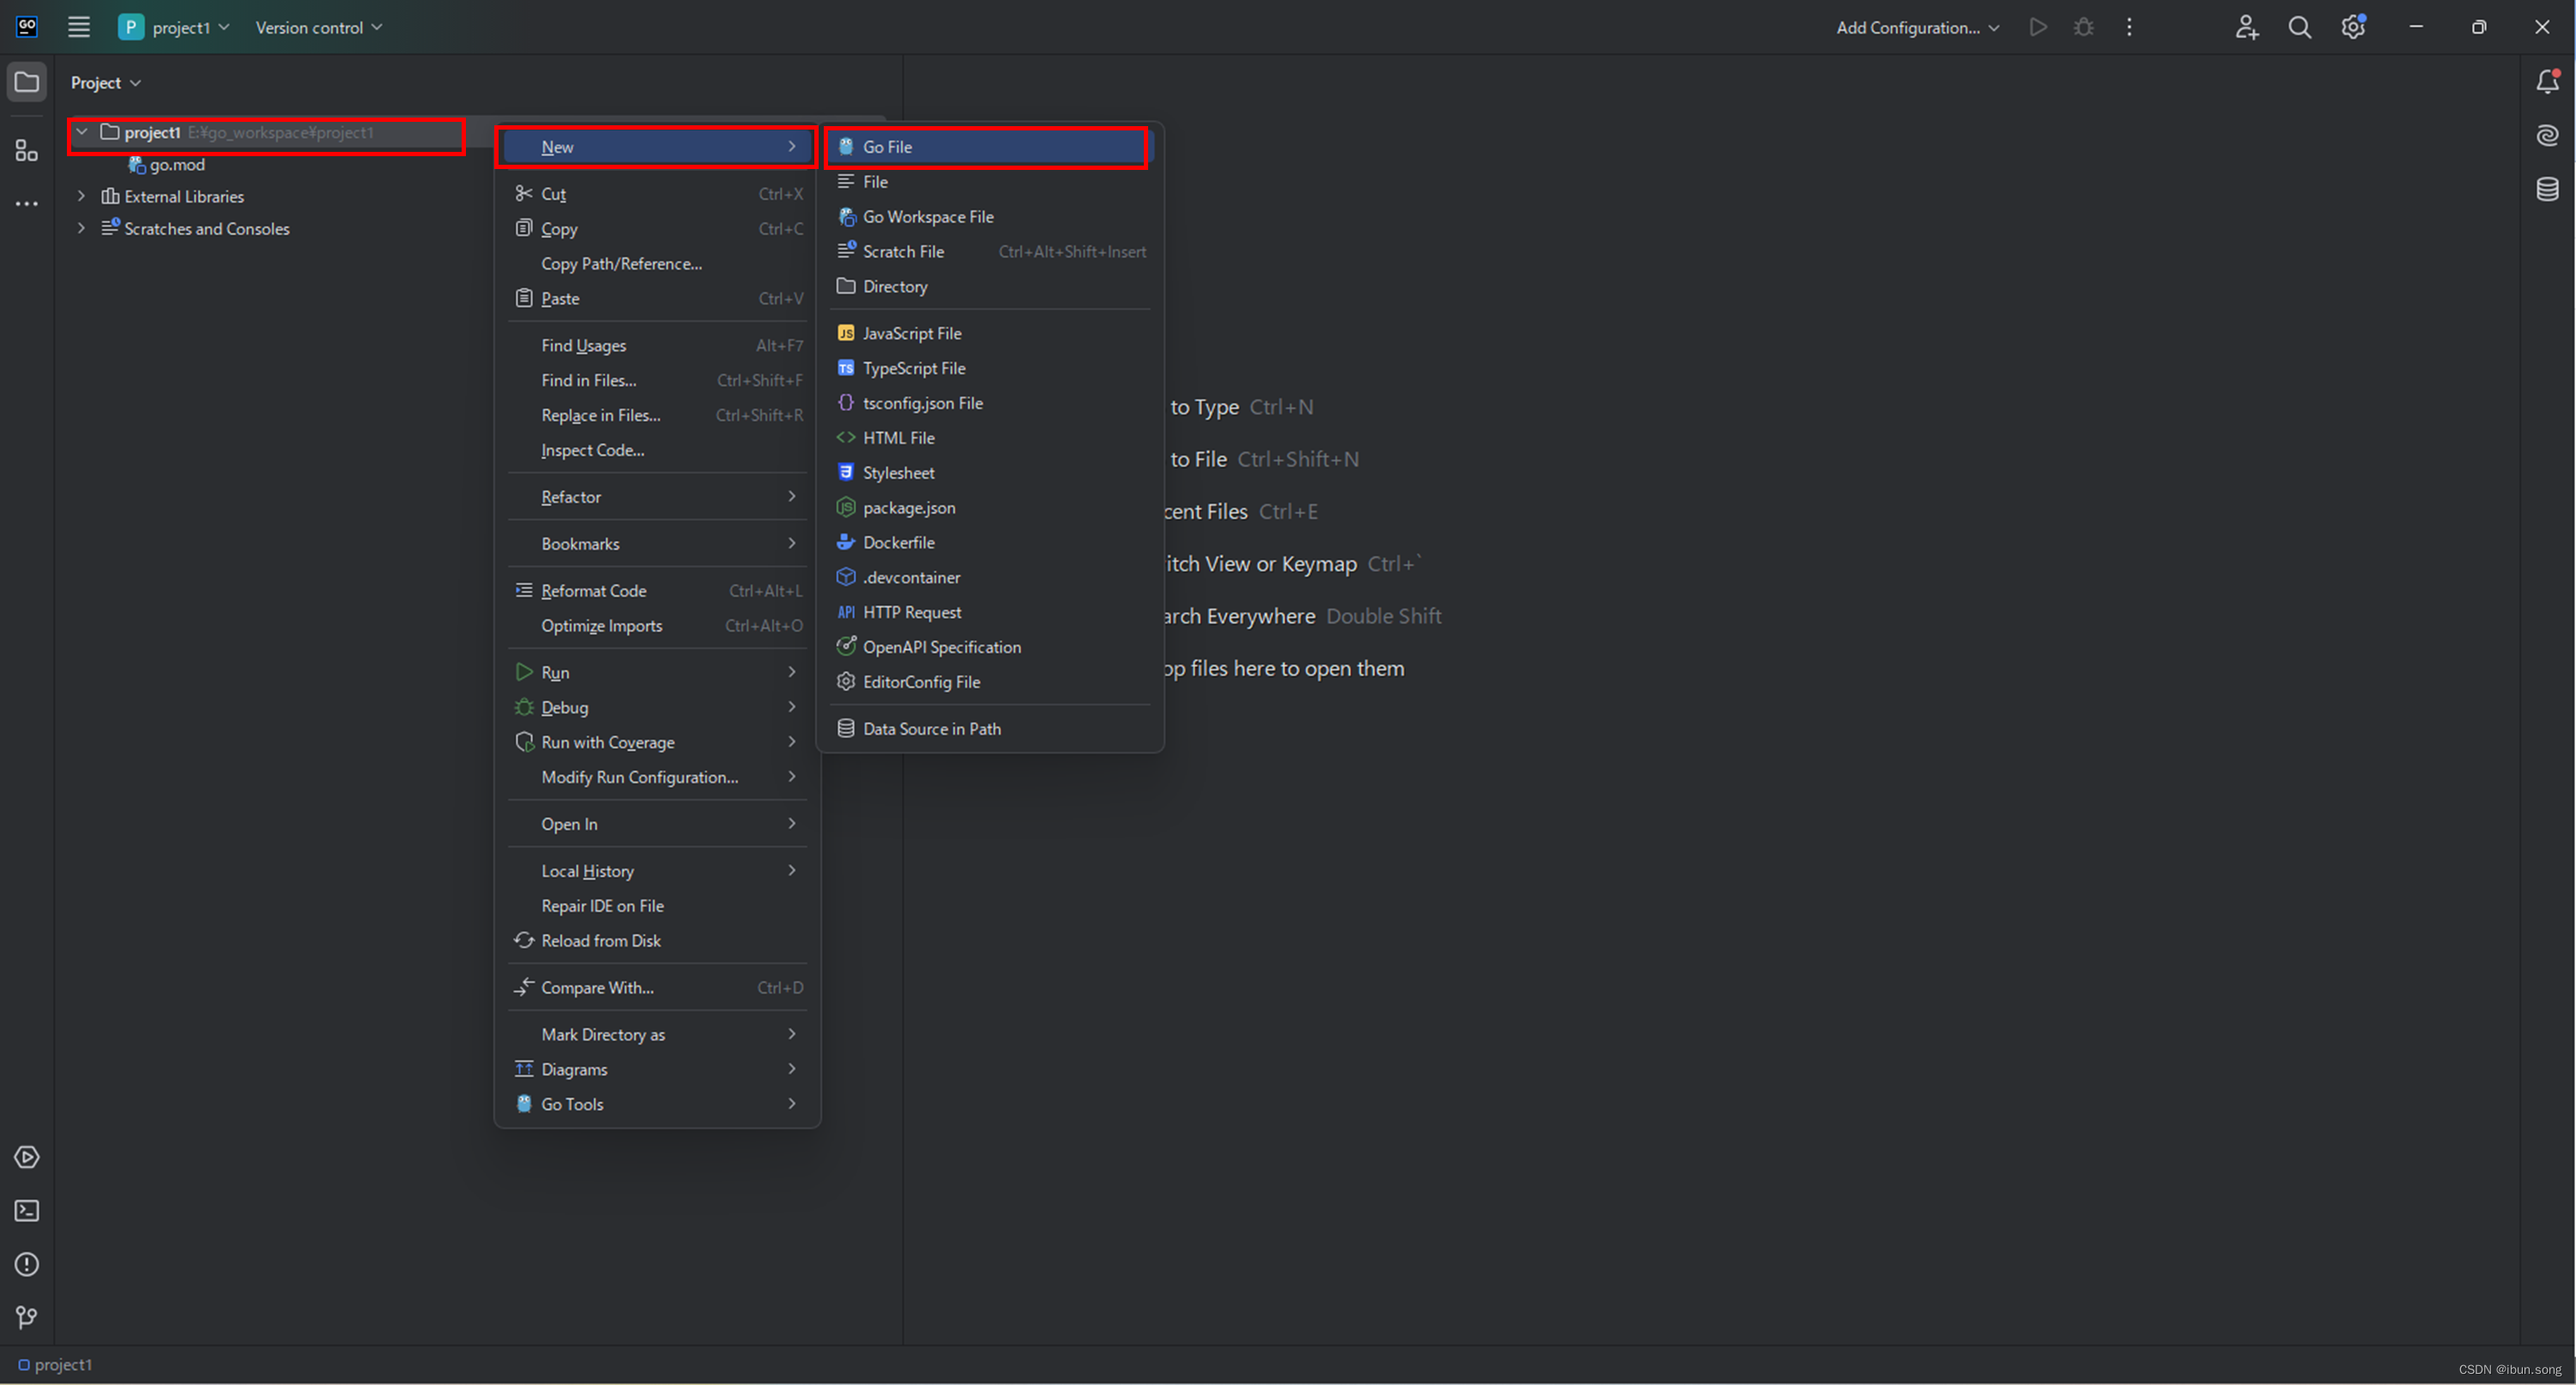Expand Scratches and Consoles node

pos(82,228)
